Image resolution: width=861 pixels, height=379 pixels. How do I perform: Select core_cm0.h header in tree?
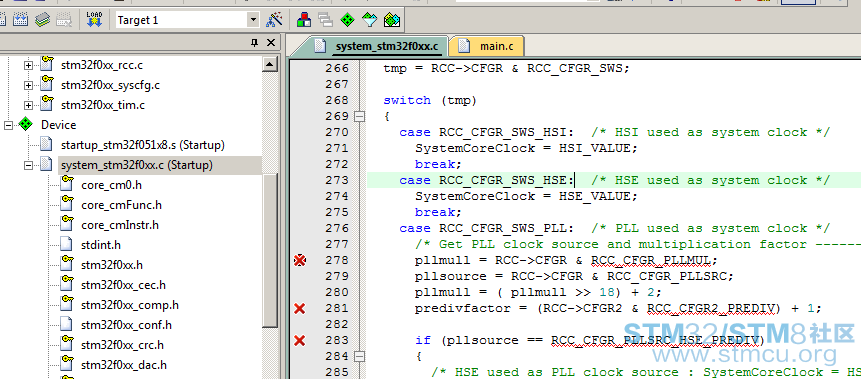[x=111, y=185]
